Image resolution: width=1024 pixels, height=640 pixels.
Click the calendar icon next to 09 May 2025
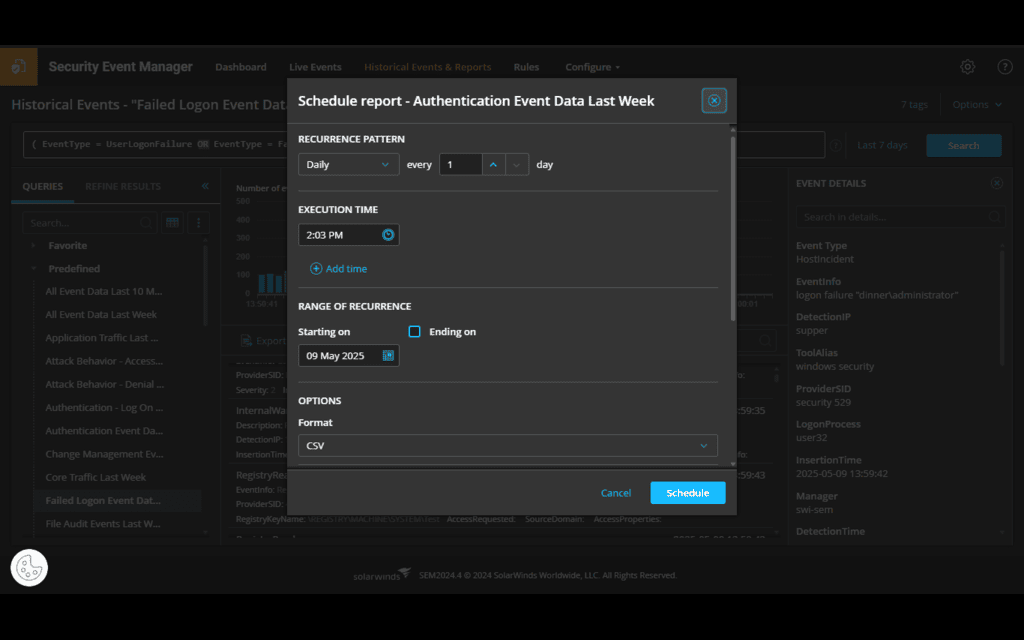click(x=389, y=354)
